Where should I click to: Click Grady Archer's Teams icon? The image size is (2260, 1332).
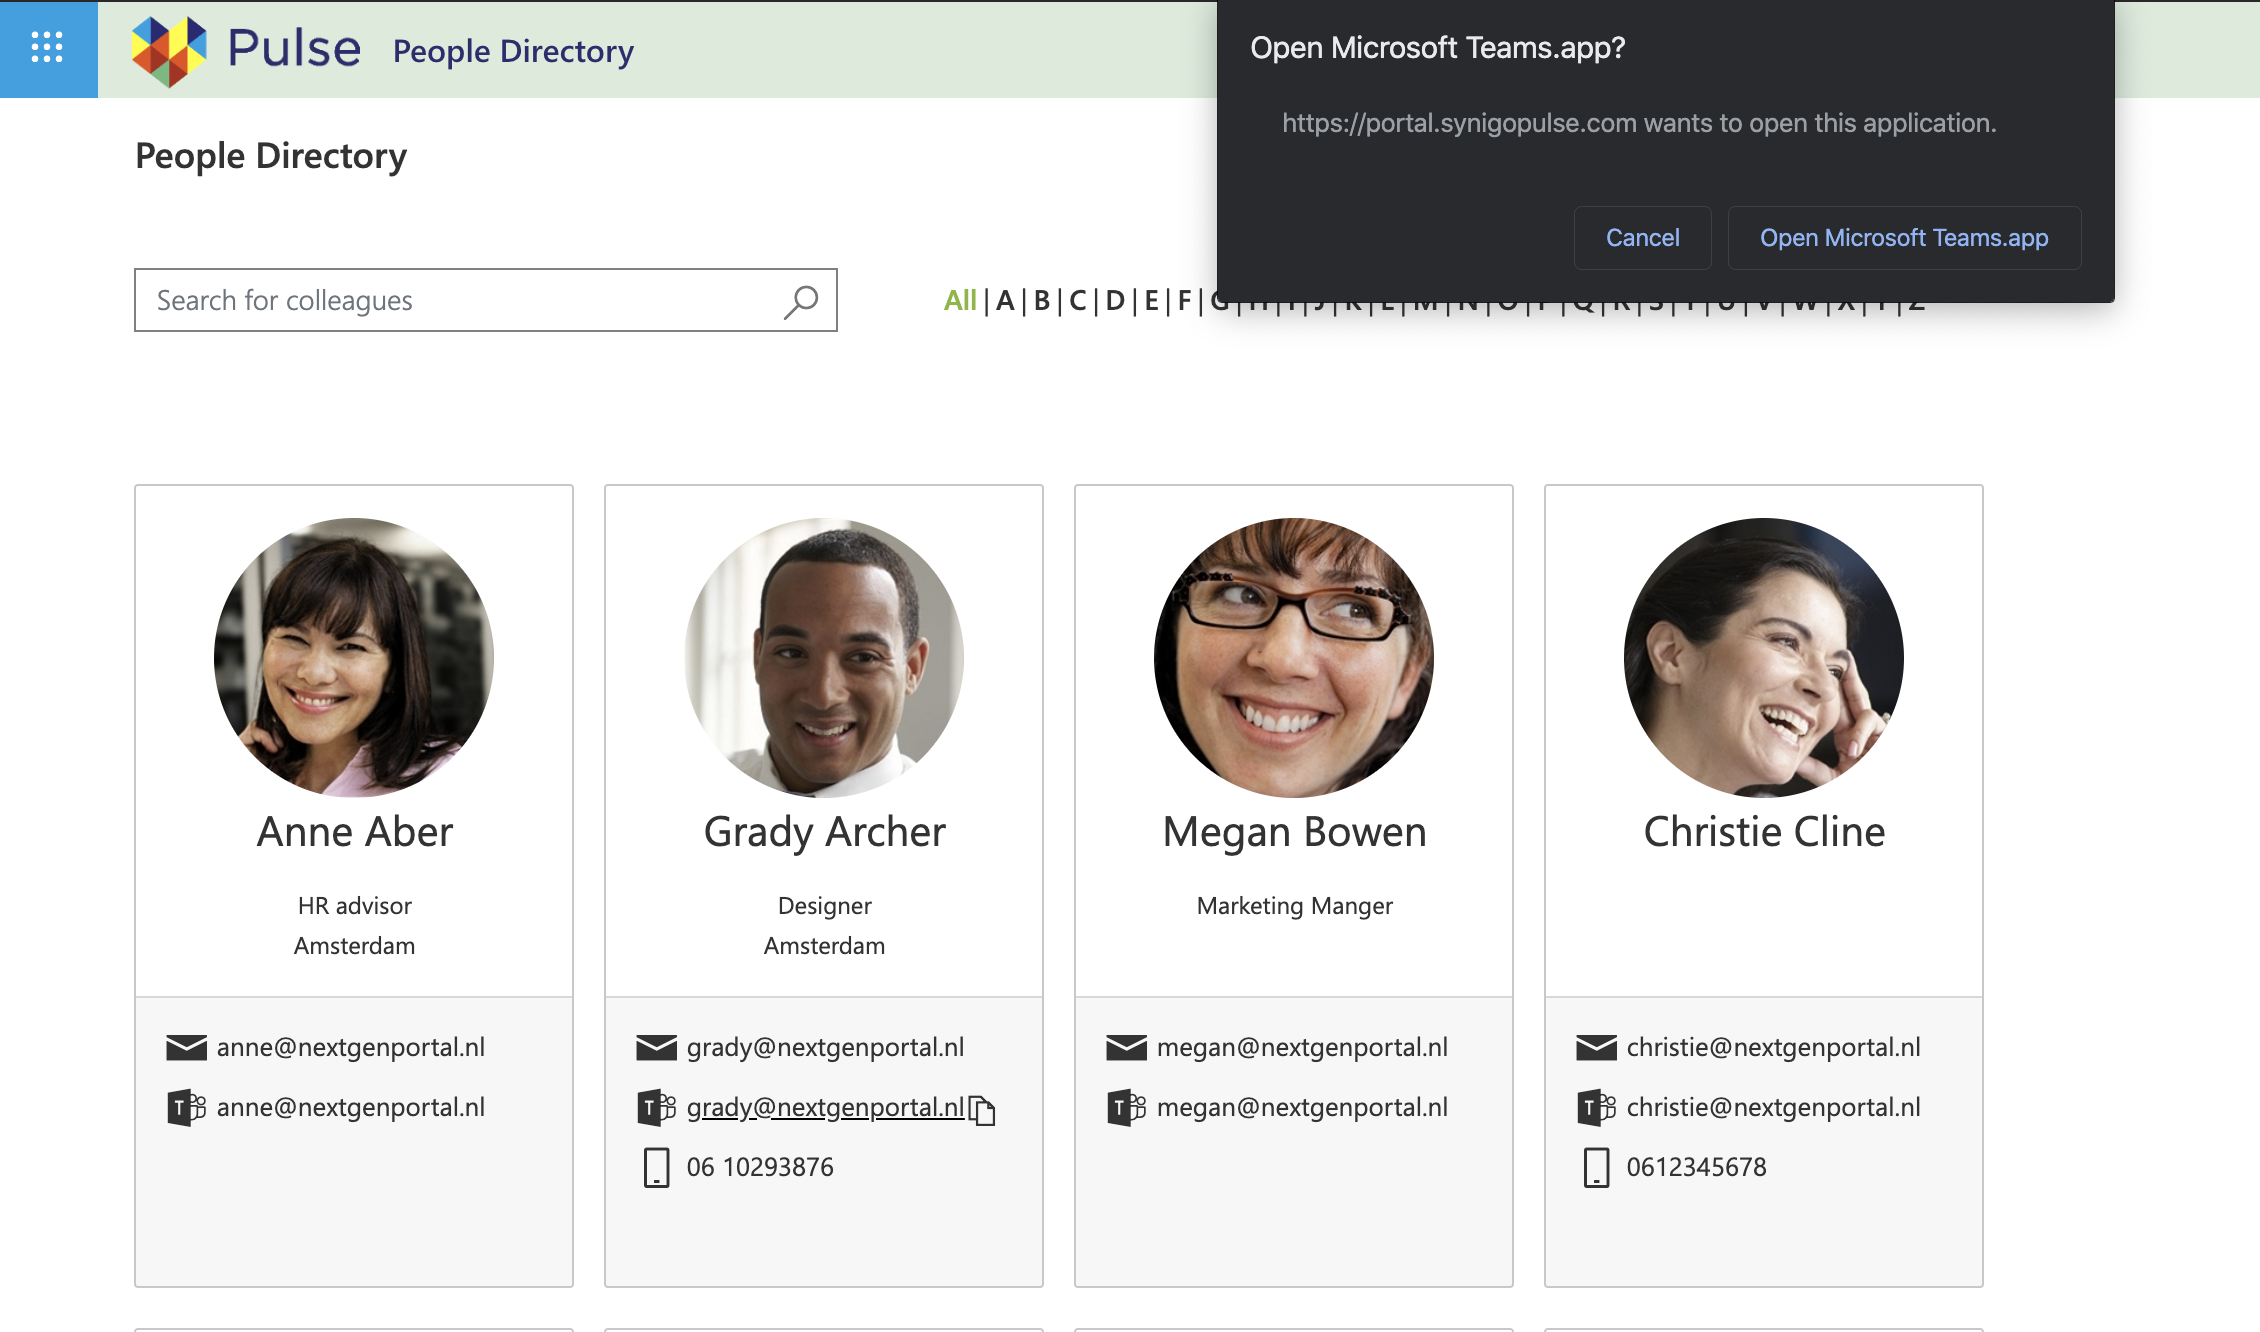656,1108
